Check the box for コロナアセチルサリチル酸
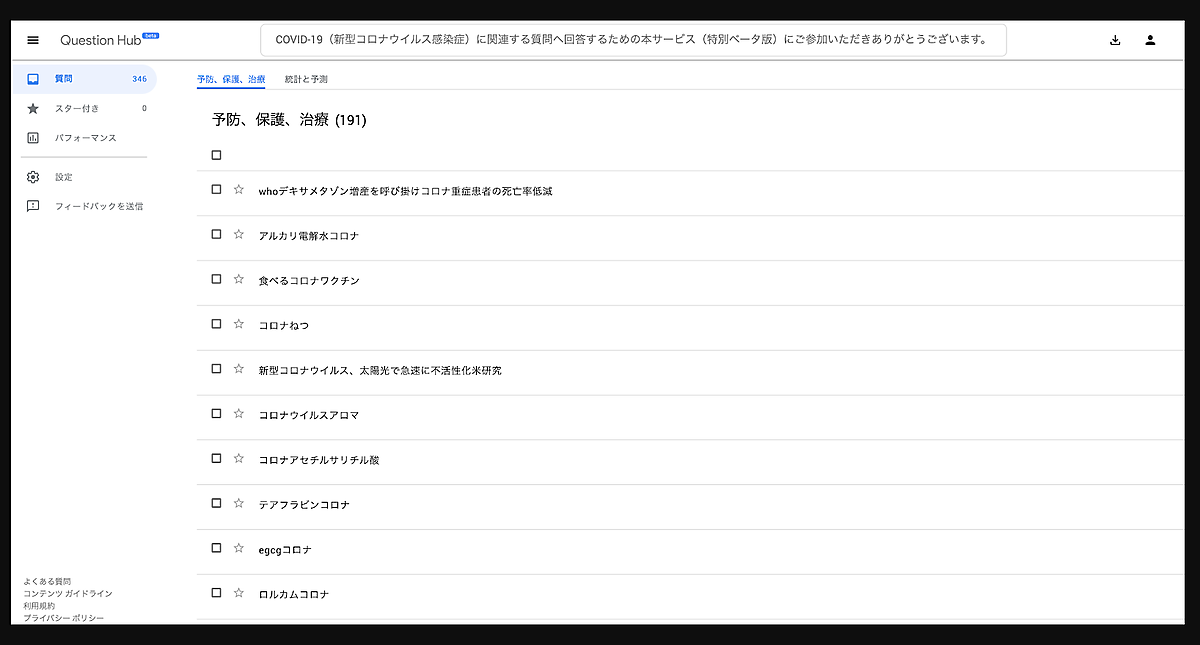The image size is (1200, 645). (x=216, y=458)
